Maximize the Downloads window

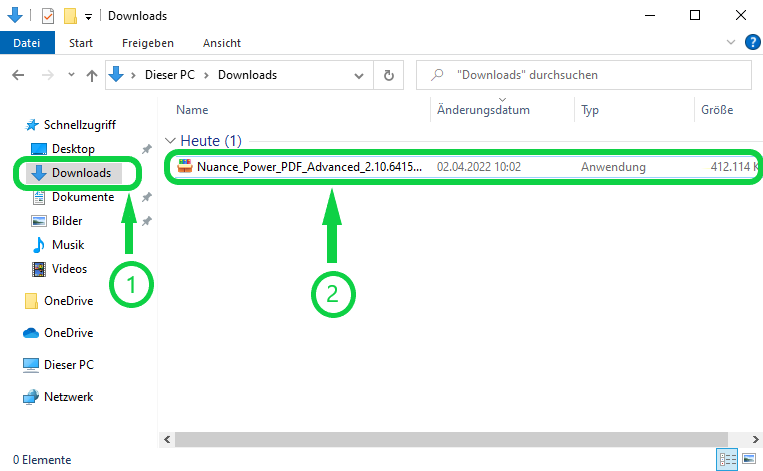(x=695, y=16)
